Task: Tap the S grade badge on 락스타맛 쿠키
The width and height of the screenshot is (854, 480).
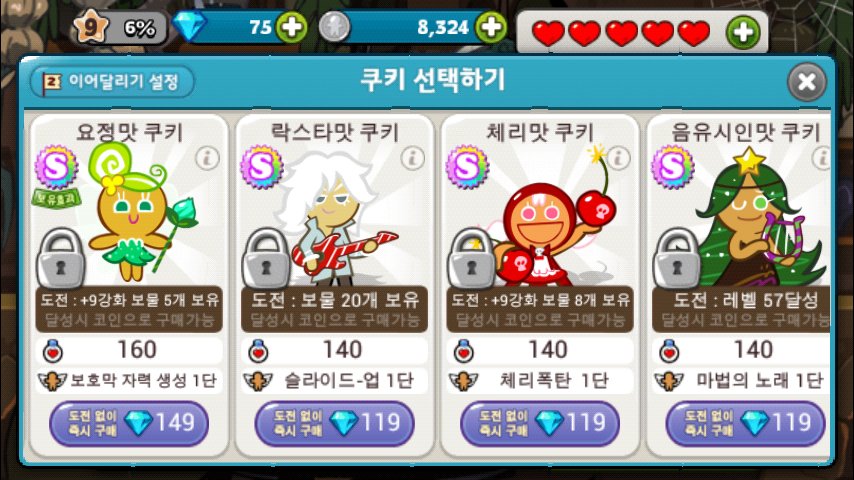Action: [x=261, y=167]
